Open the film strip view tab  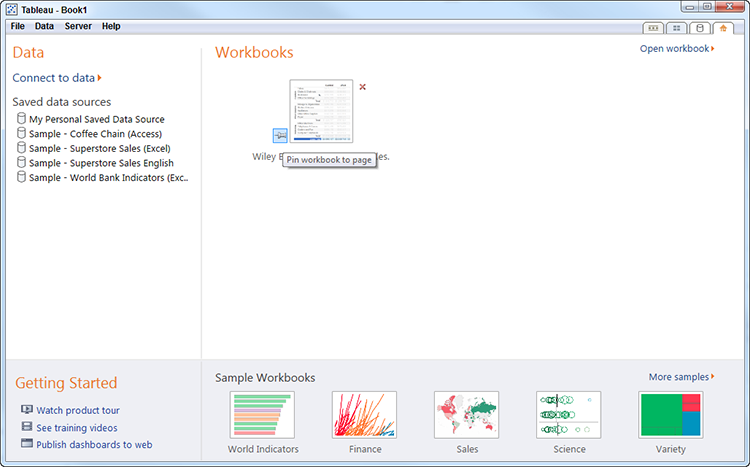coord(653,28)
